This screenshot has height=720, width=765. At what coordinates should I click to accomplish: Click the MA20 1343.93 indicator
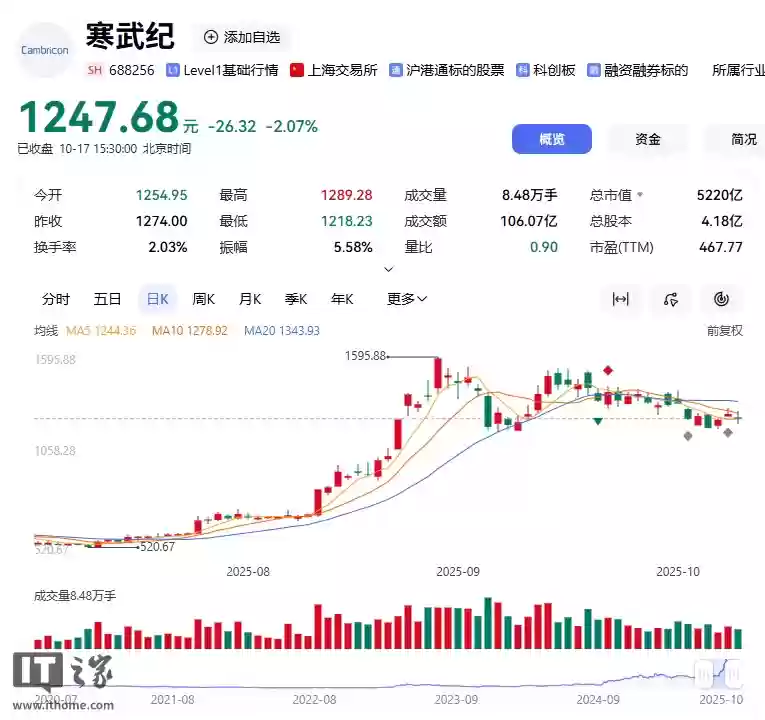(282, 331)
